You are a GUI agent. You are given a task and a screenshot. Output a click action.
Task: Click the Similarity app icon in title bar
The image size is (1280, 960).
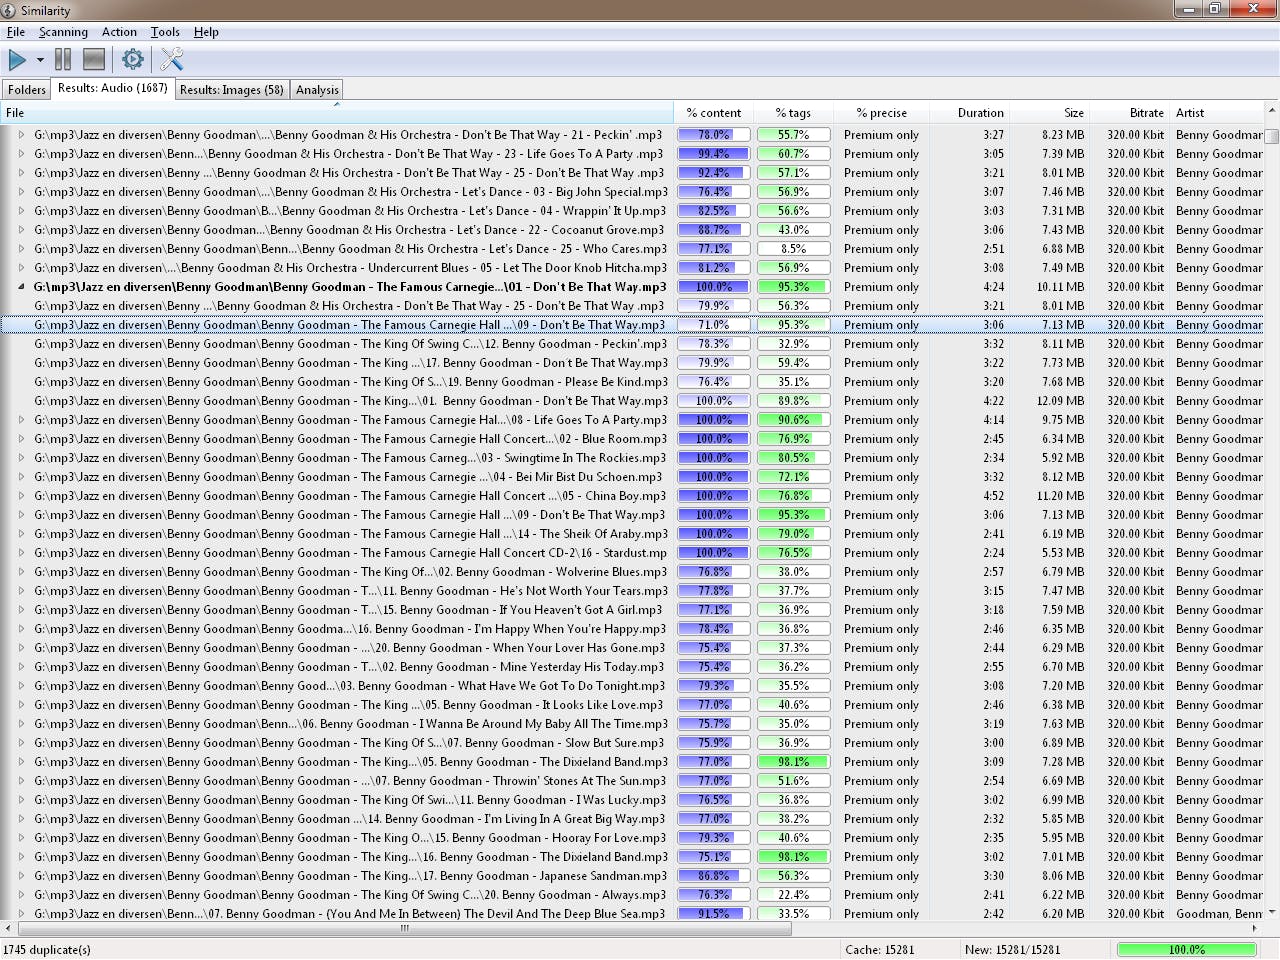point(9,10)
